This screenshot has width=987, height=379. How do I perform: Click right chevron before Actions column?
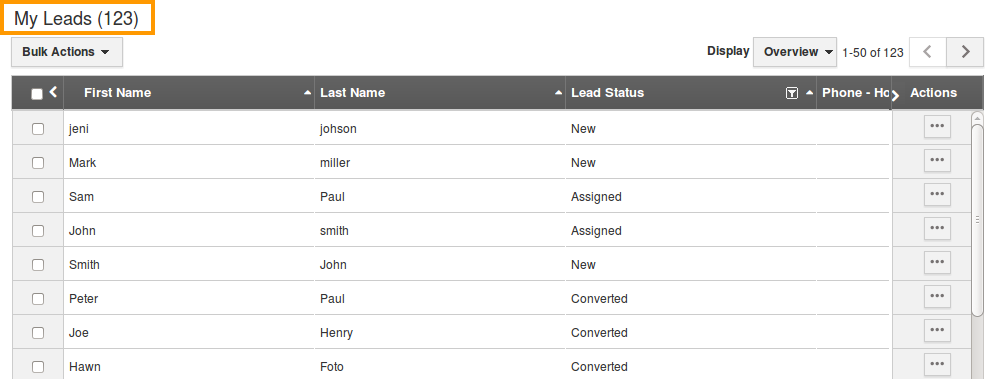[896, 94]
